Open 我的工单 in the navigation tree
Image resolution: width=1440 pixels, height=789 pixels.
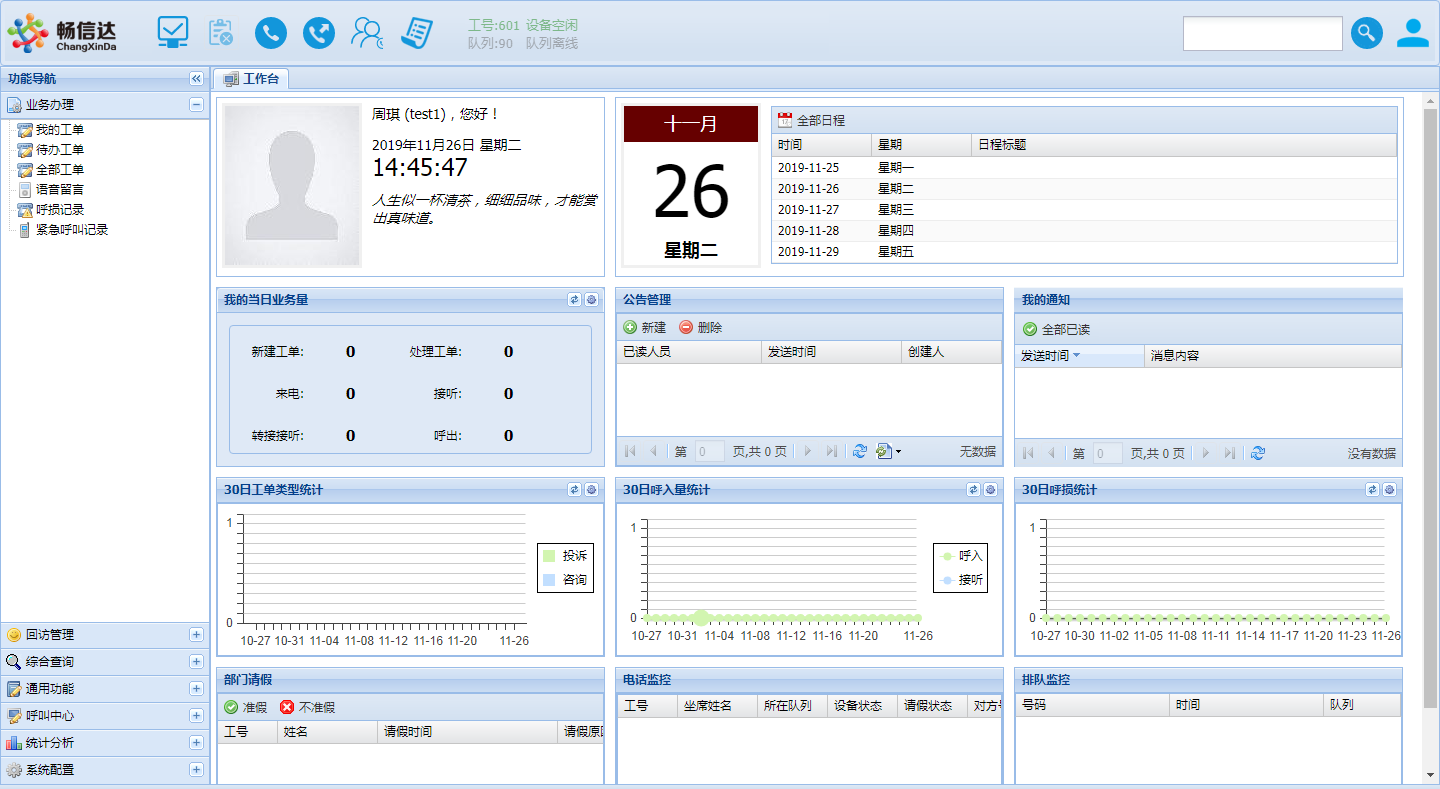pos(60,130)
